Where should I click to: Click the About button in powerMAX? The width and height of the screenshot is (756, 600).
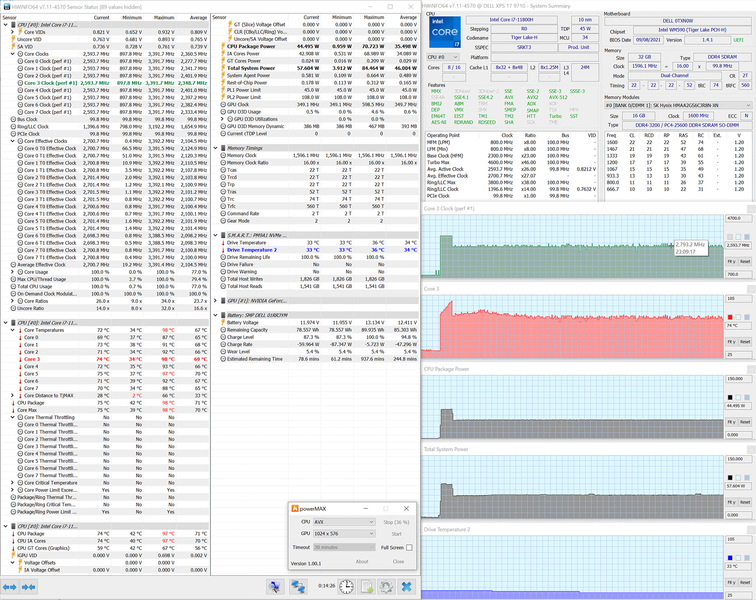(x=362, y=561)
